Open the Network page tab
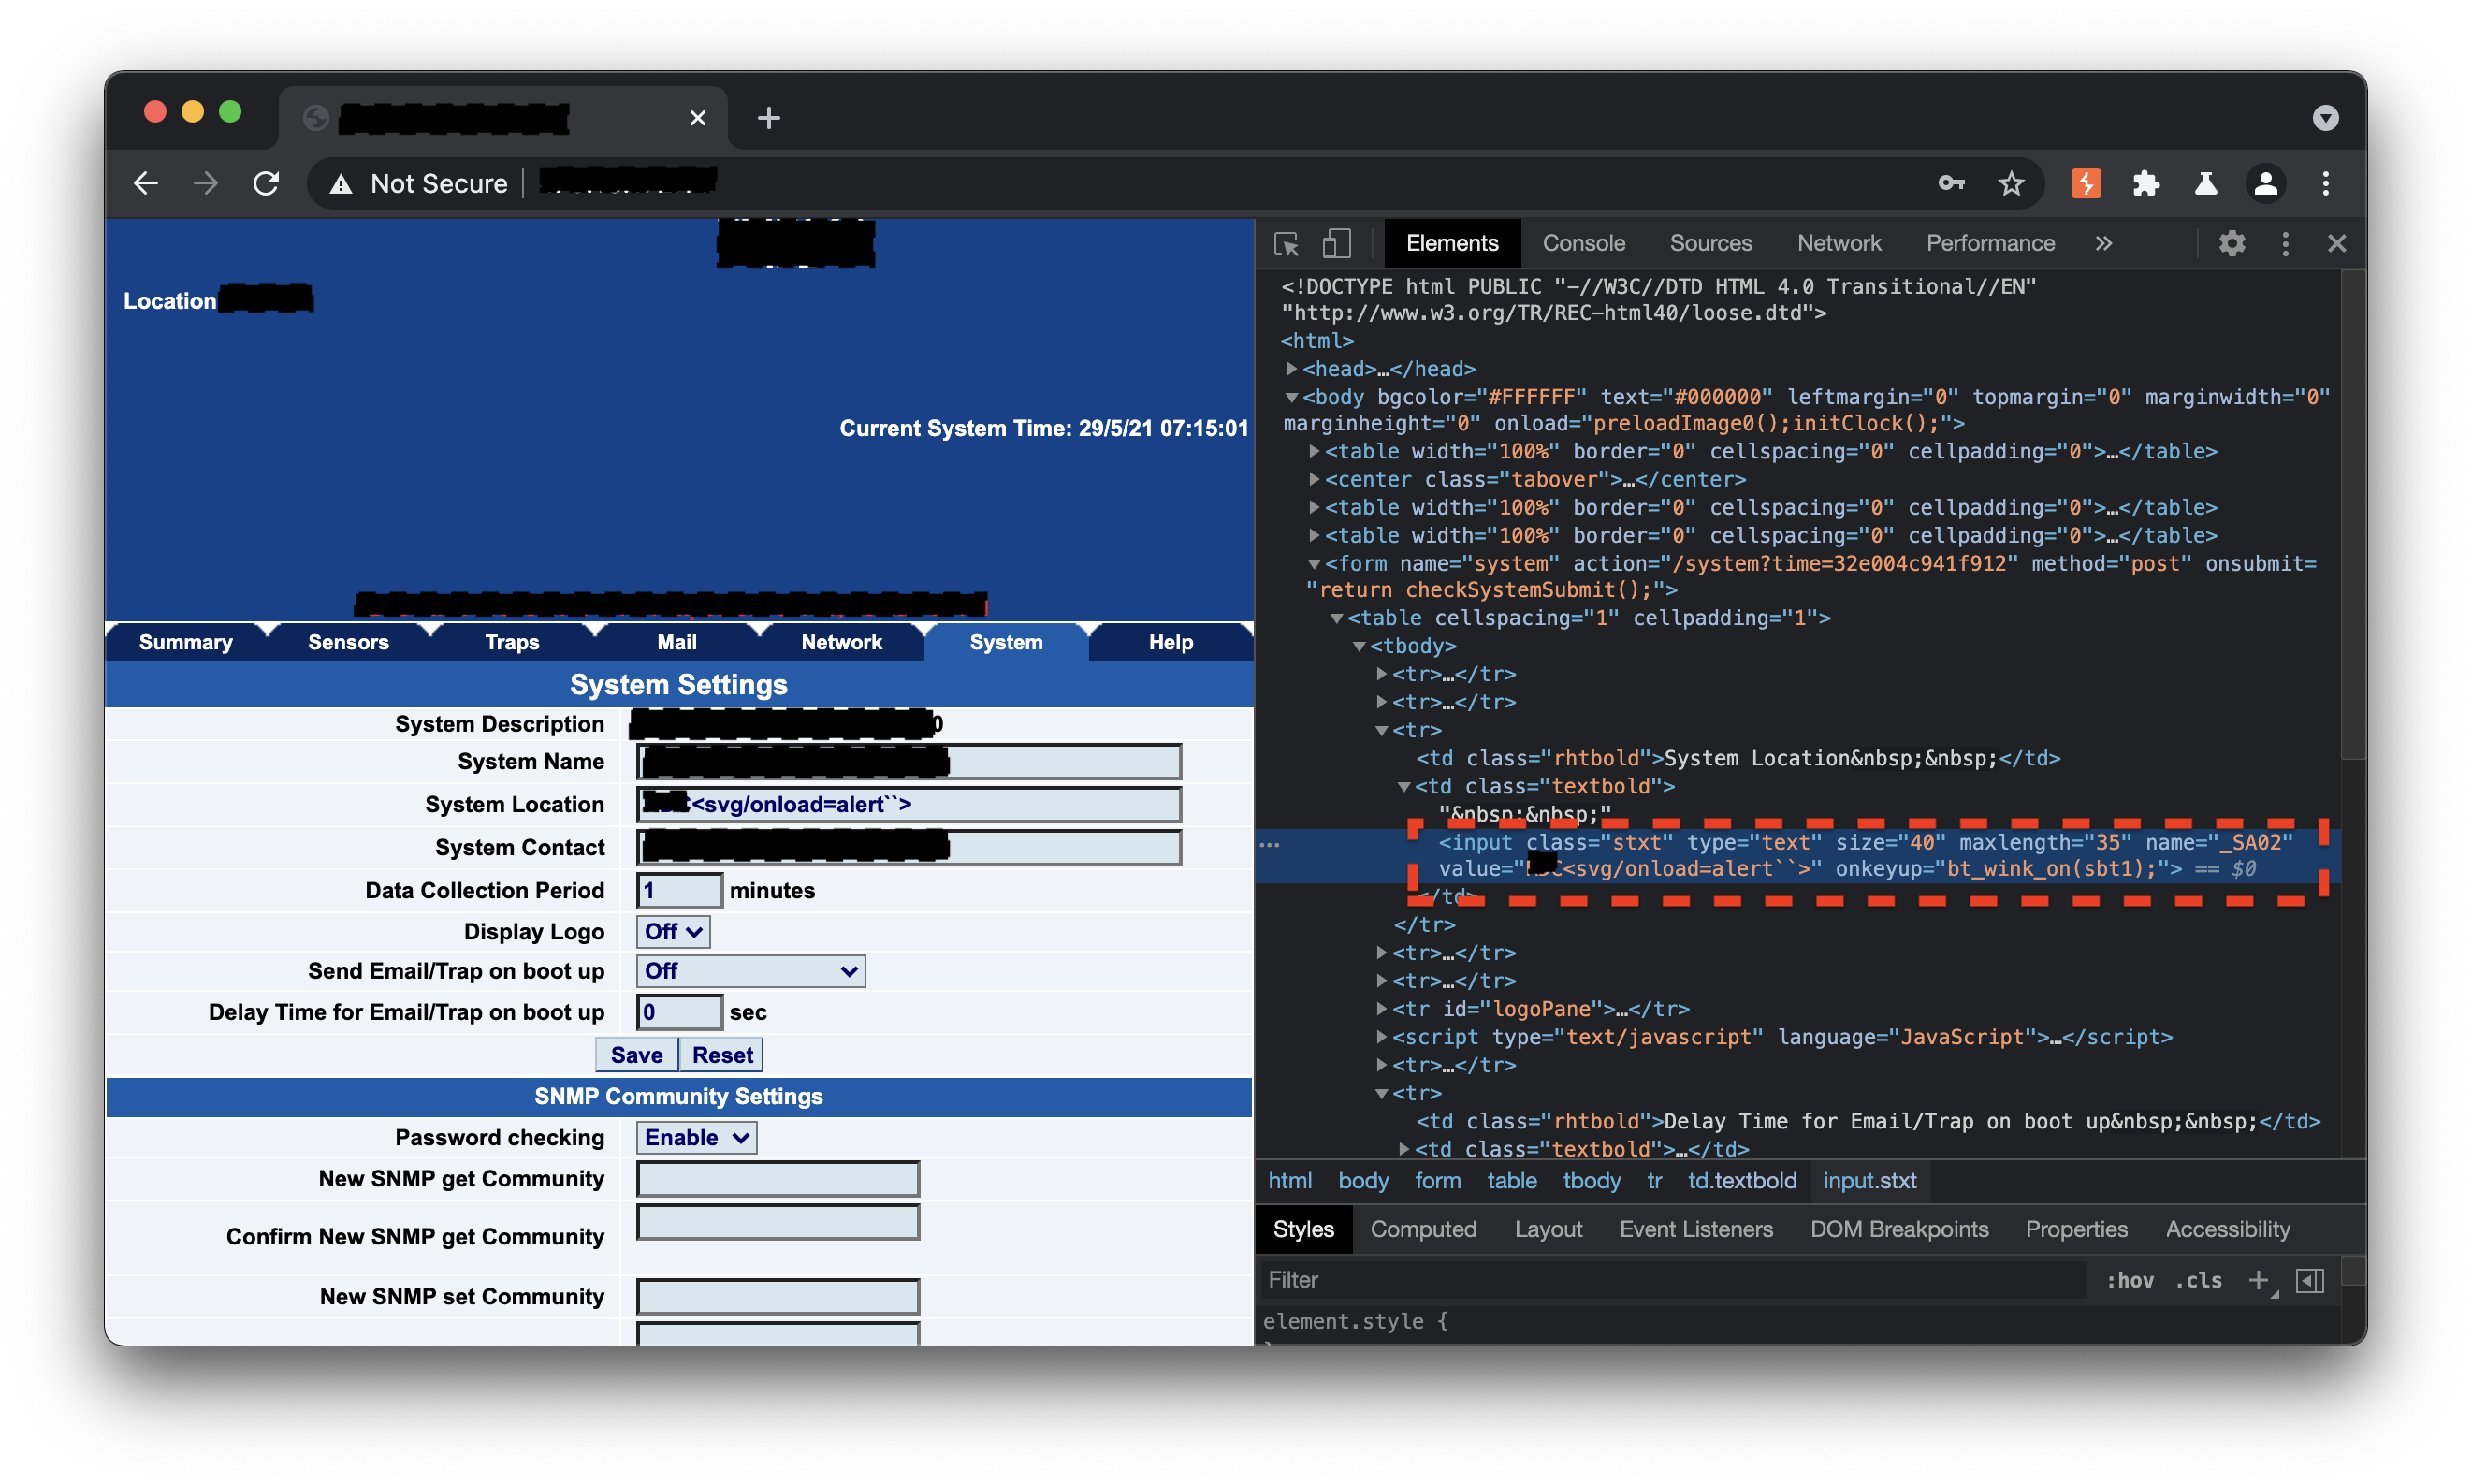The height and width of the screenshot is (1484, 2472). click(841, 642)
